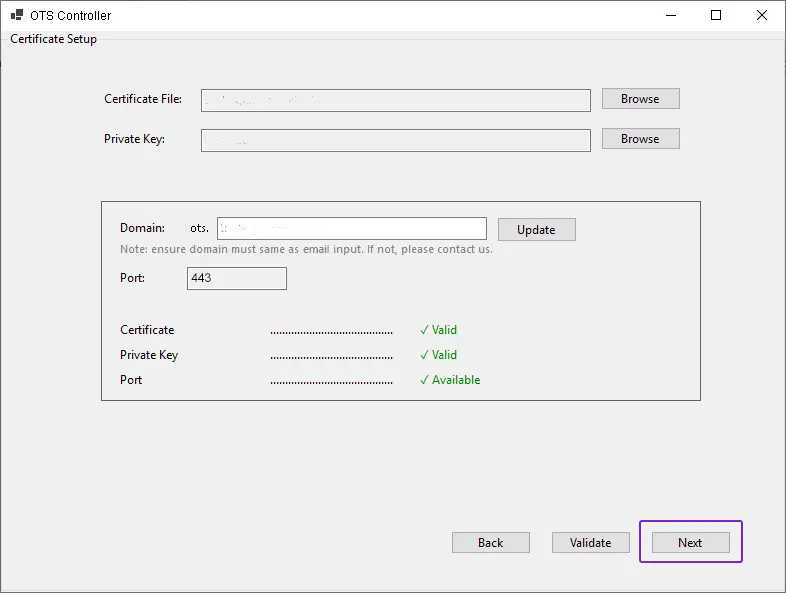Click the Certificate Valid status indicator
Image resolution: width=786 pixels, height=593 pixels.
tap(438, 330)
